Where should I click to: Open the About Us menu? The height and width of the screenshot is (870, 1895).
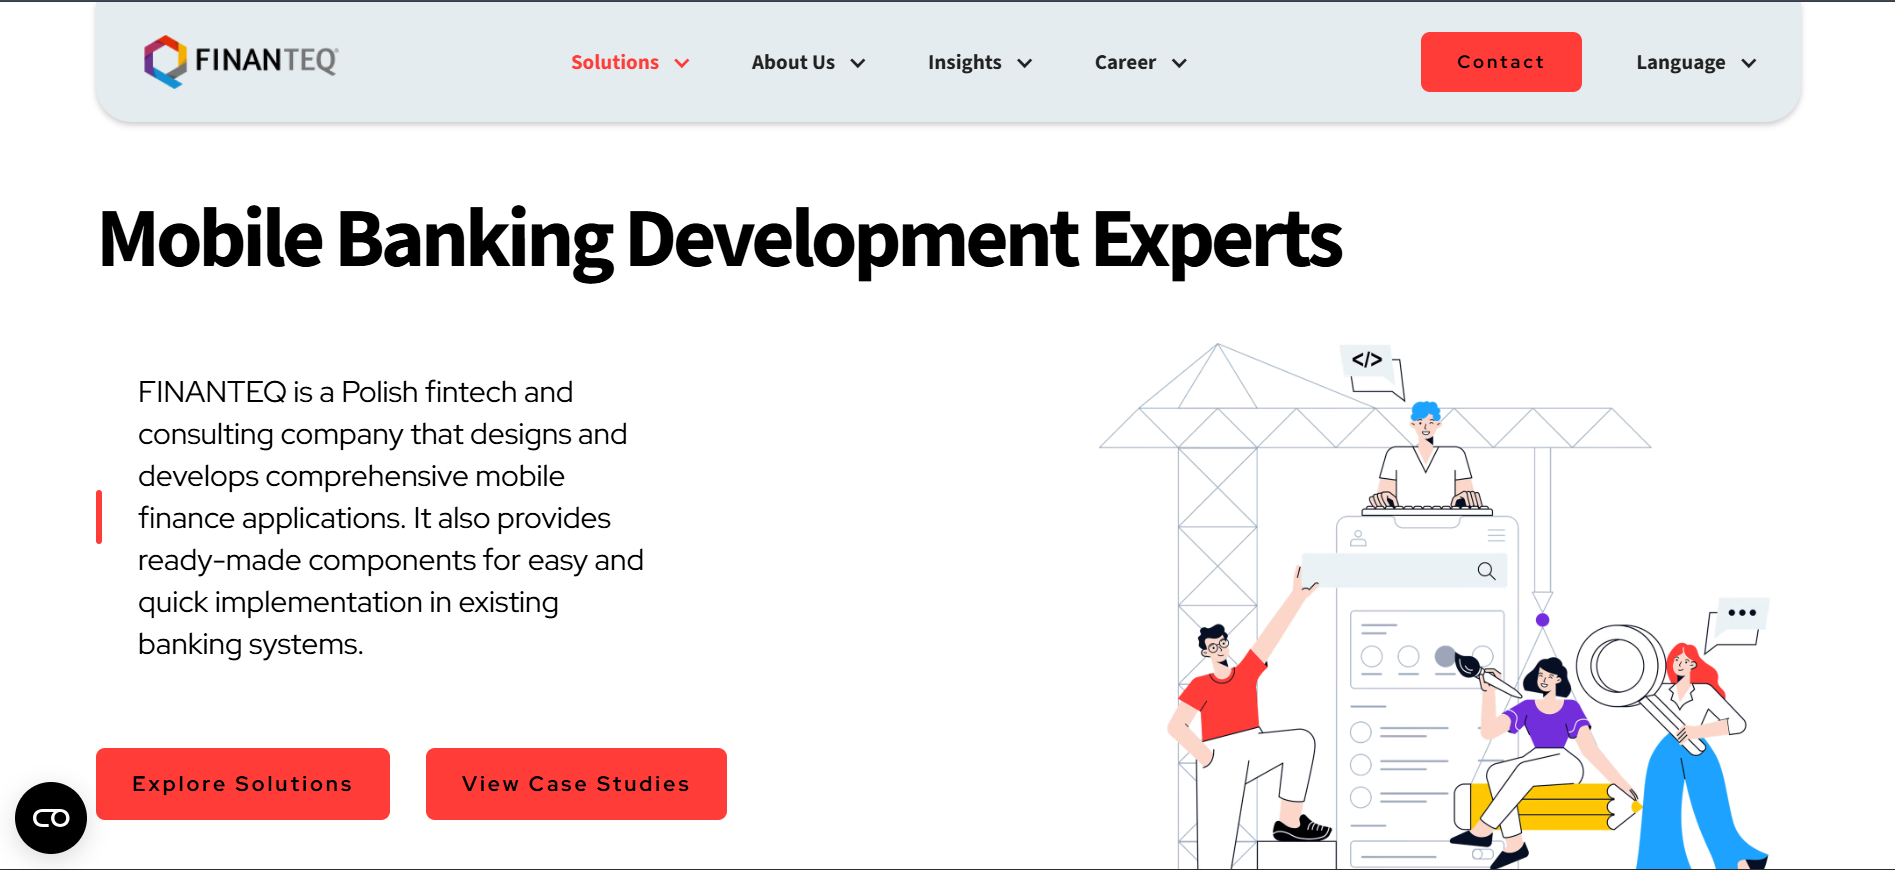tap(793, 62)
